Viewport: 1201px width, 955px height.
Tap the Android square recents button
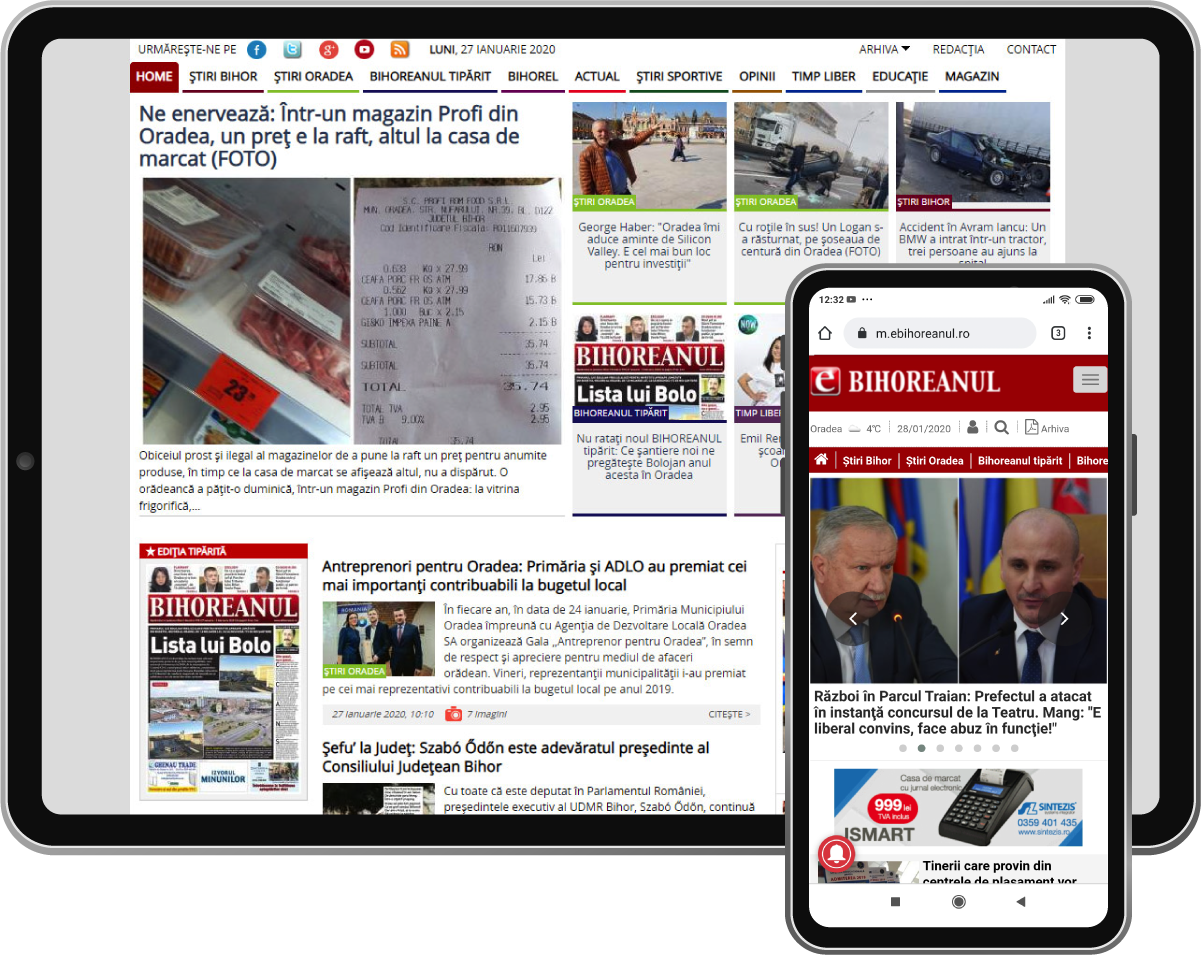tap(895, 902)
